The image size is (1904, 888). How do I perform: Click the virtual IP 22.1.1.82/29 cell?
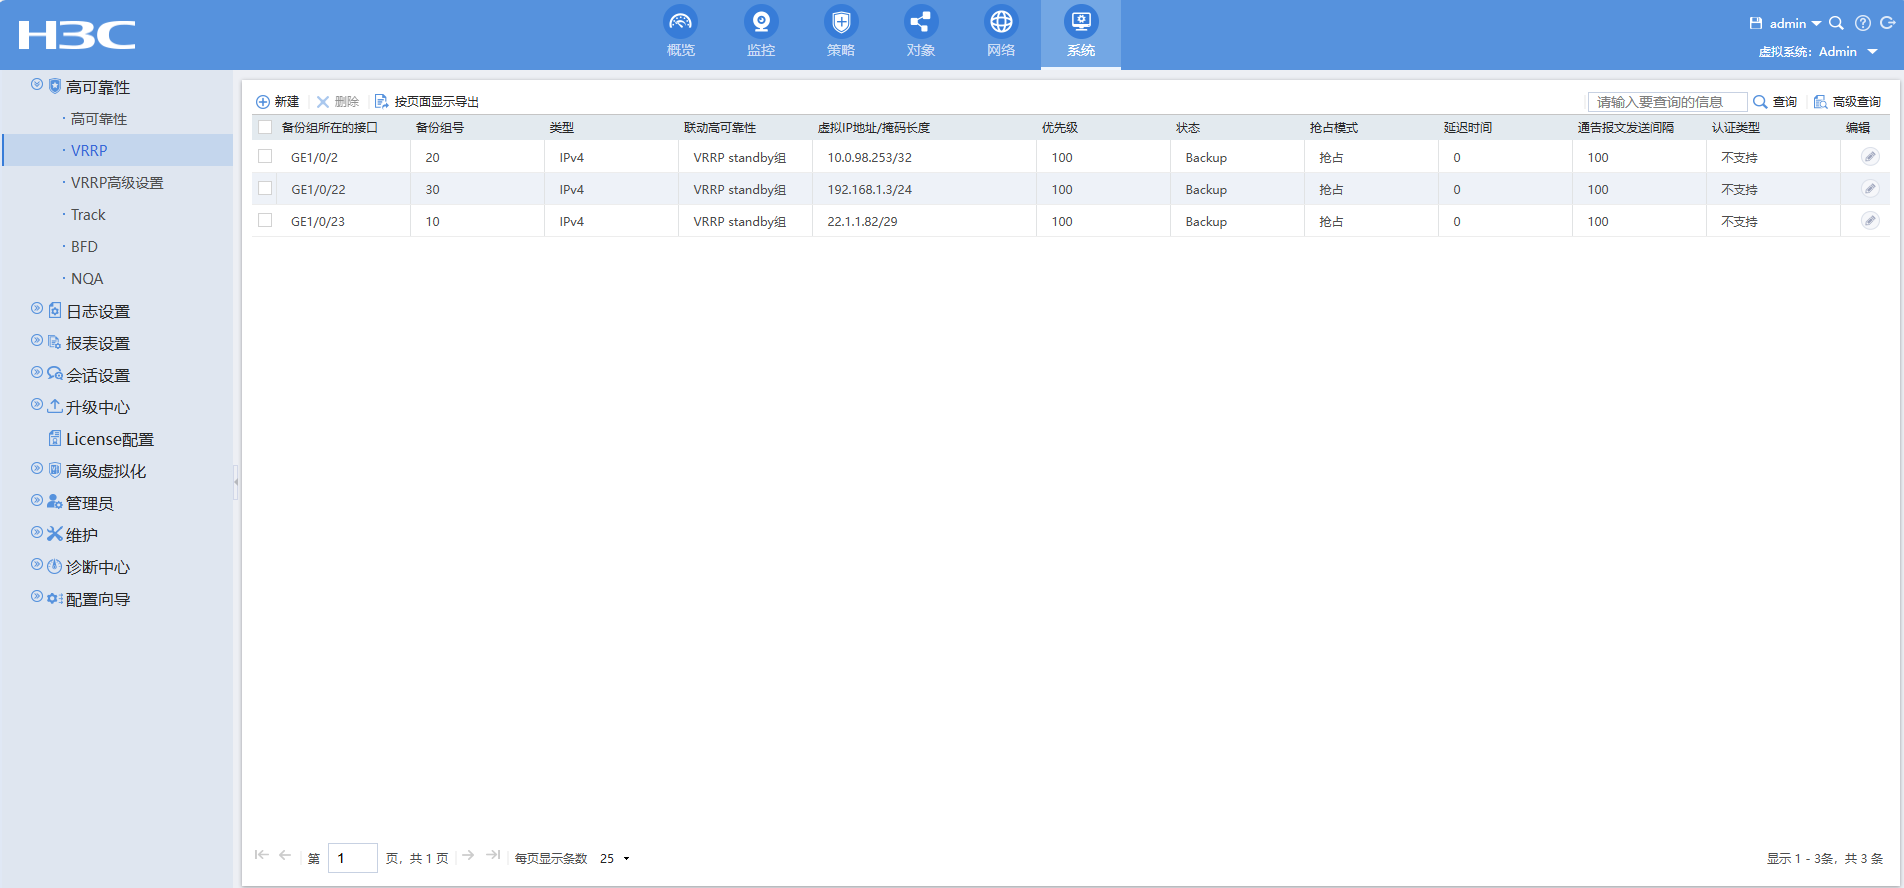(x=862, y=222)
